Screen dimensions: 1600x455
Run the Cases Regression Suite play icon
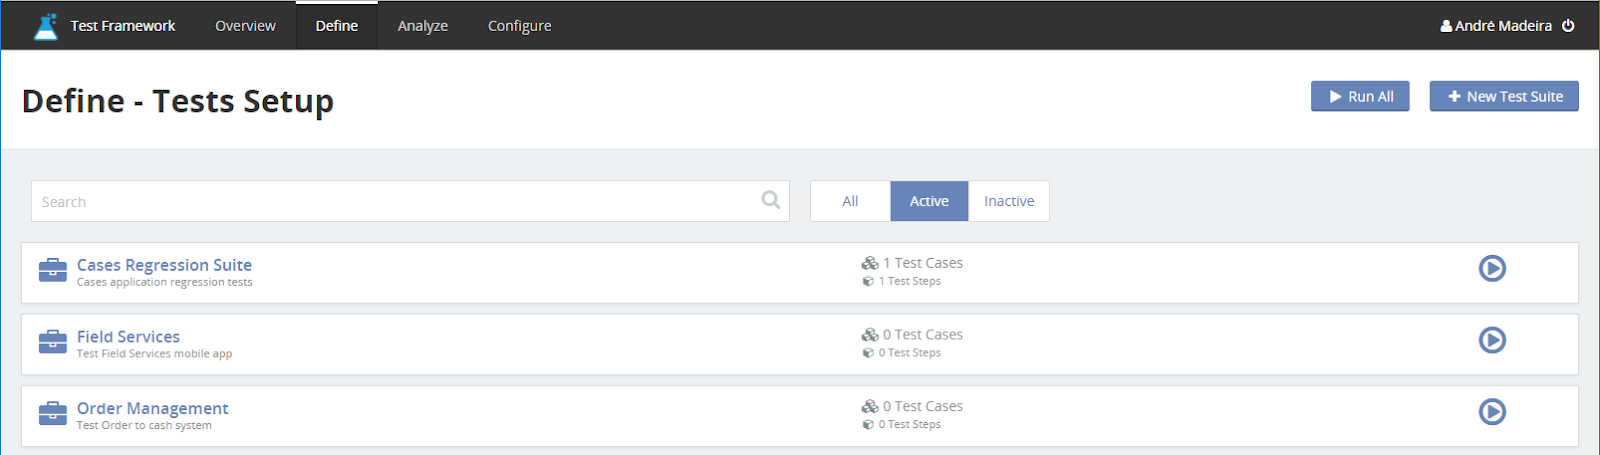[x=1492, y=268]
